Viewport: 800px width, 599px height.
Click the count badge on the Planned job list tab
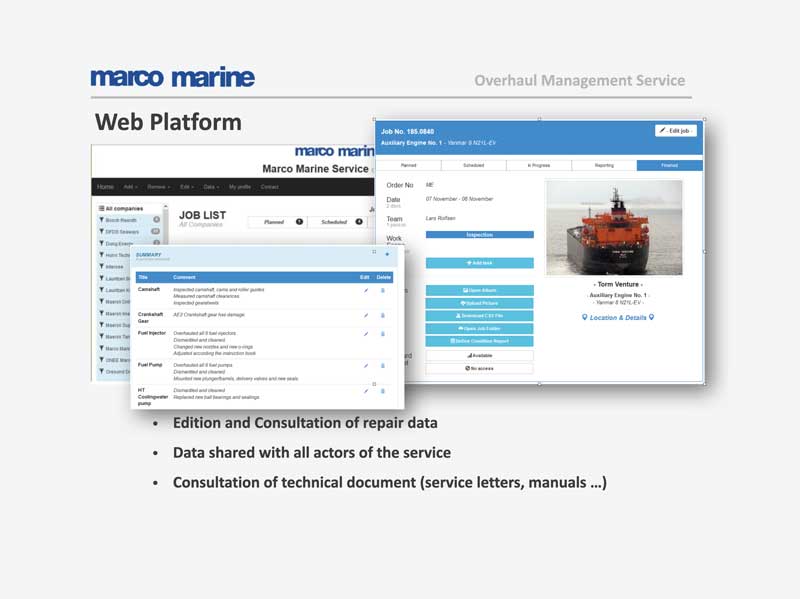pyautogui.click(x=299, y=221)
